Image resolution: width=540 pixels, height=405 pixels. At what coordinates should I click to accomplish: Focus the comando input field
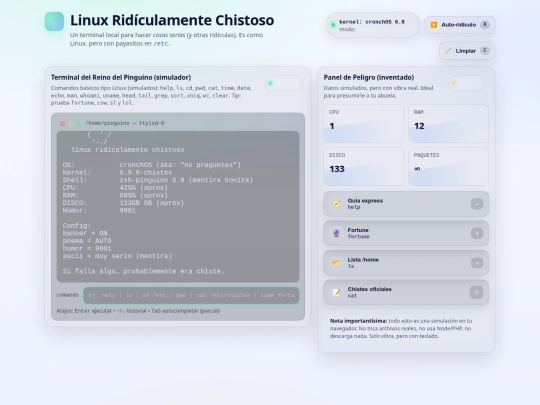tap(191, 295)
